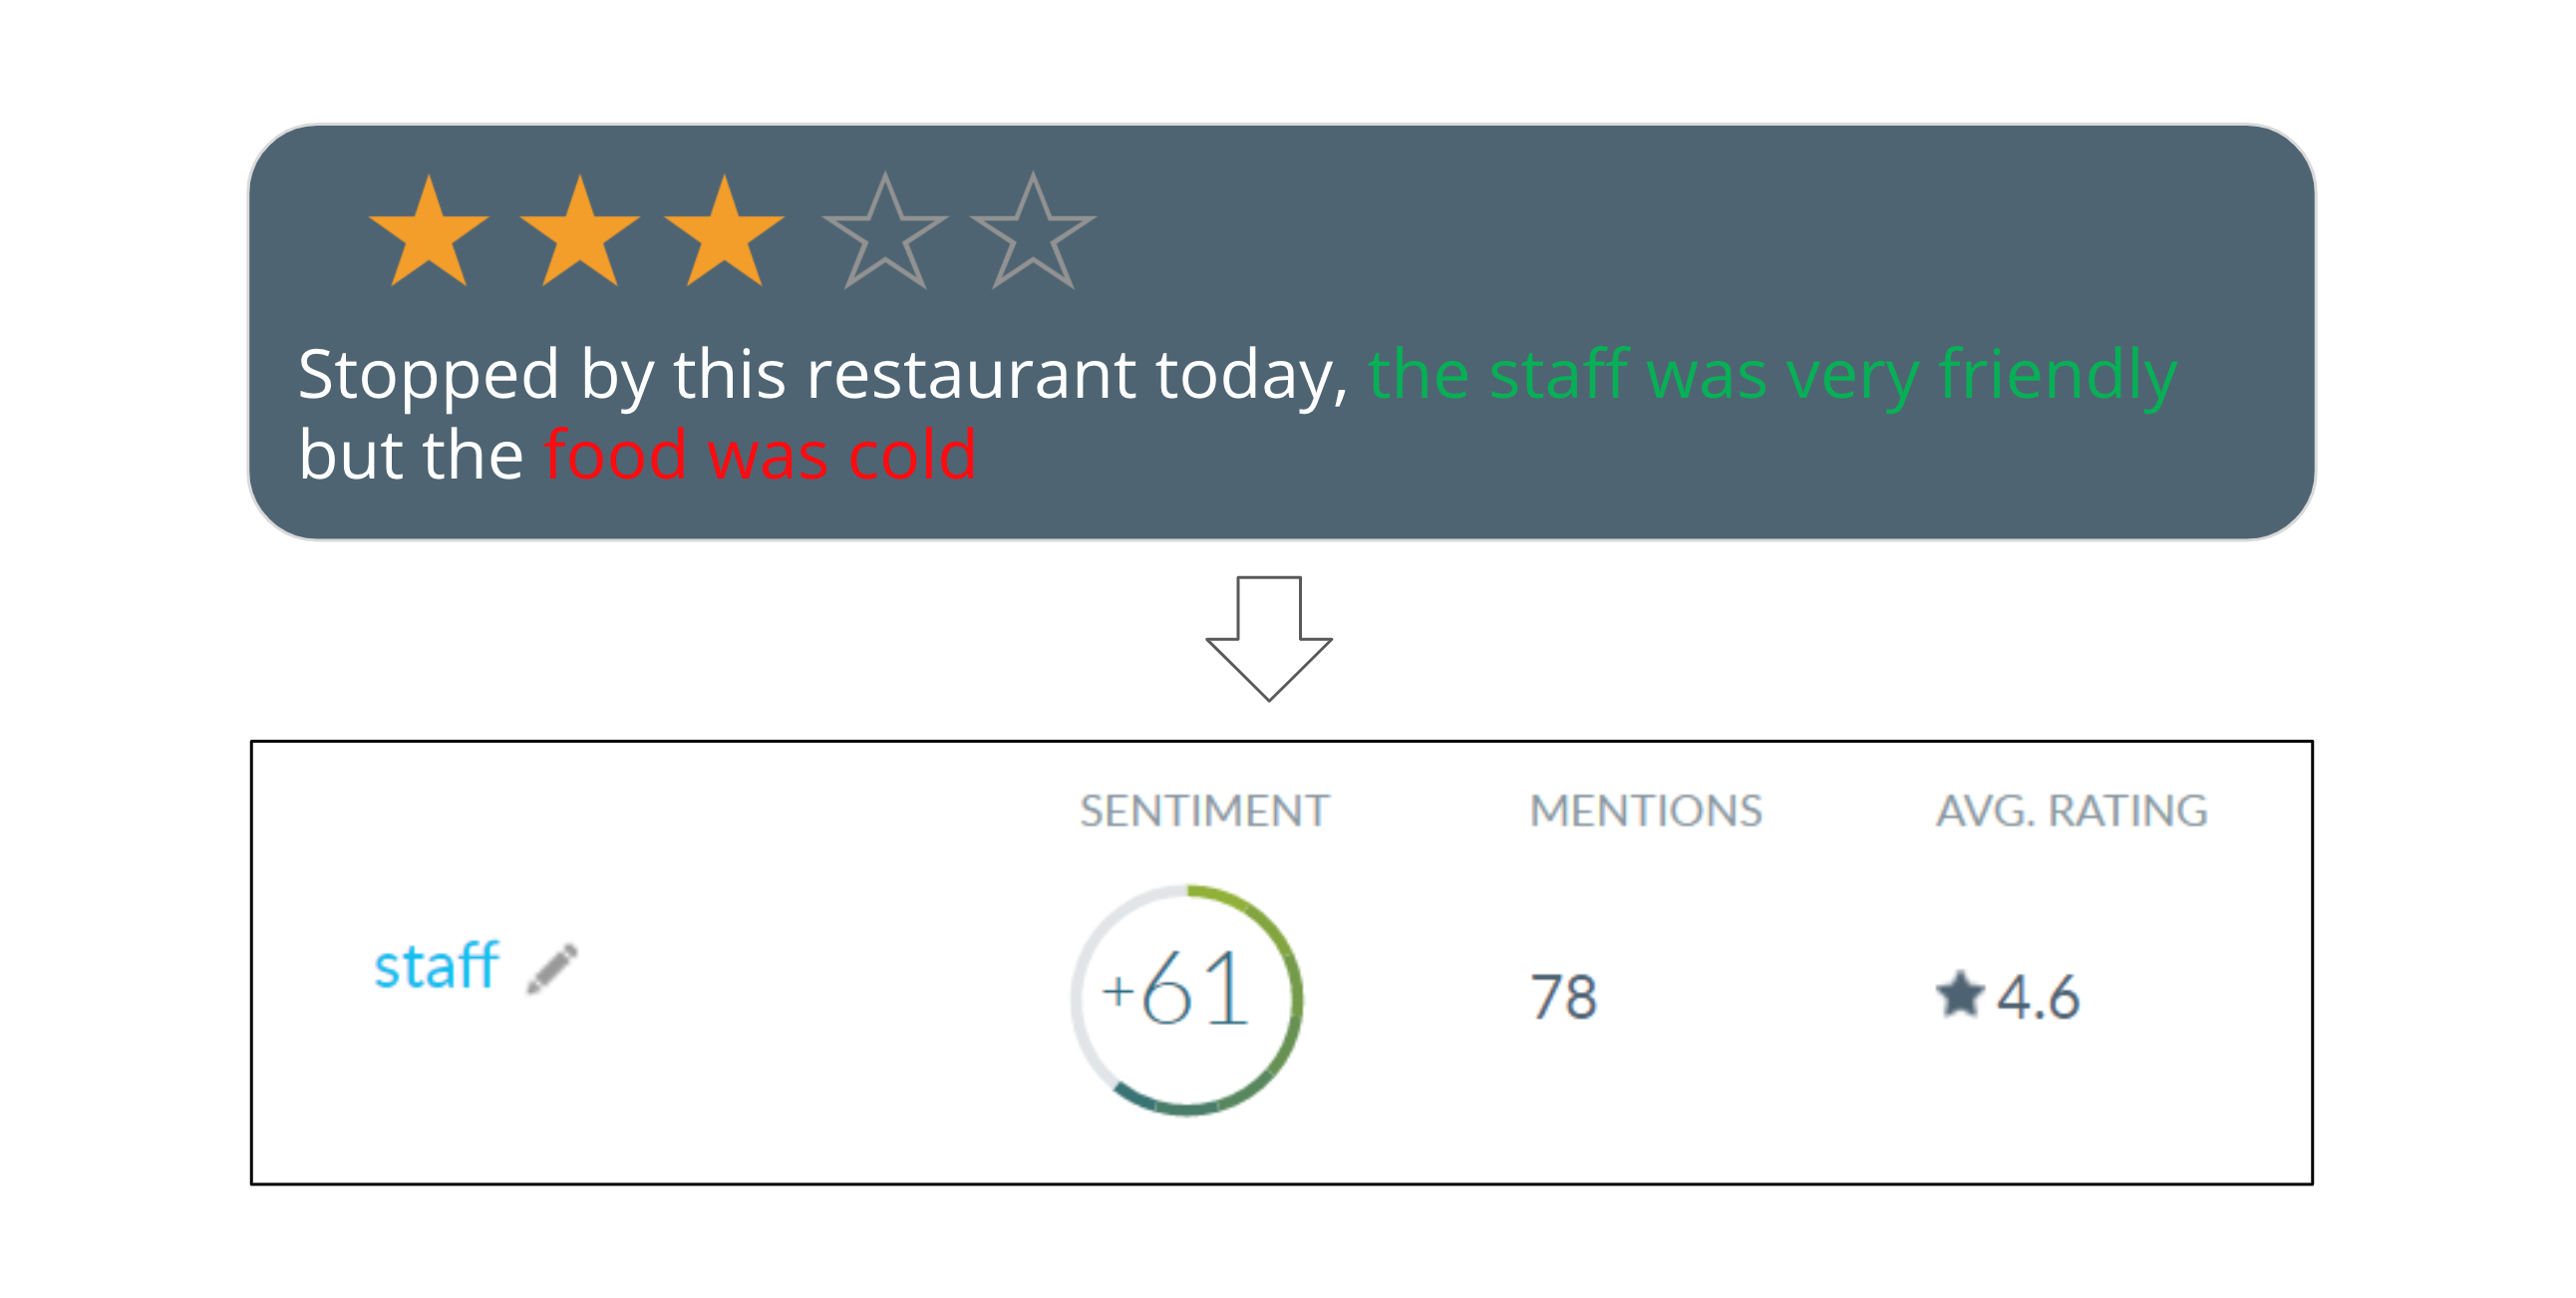
Task: Click the words 'but the' in review
Action: click(x=411, y=455)
